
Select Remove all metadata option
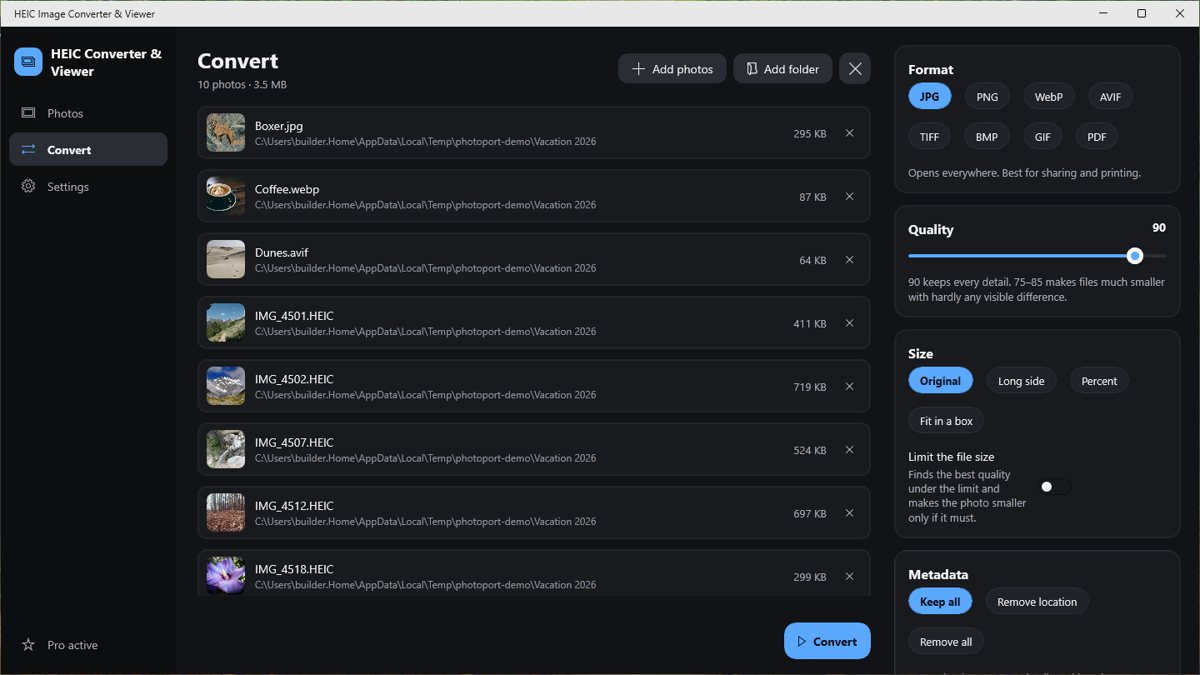[946, 642]
